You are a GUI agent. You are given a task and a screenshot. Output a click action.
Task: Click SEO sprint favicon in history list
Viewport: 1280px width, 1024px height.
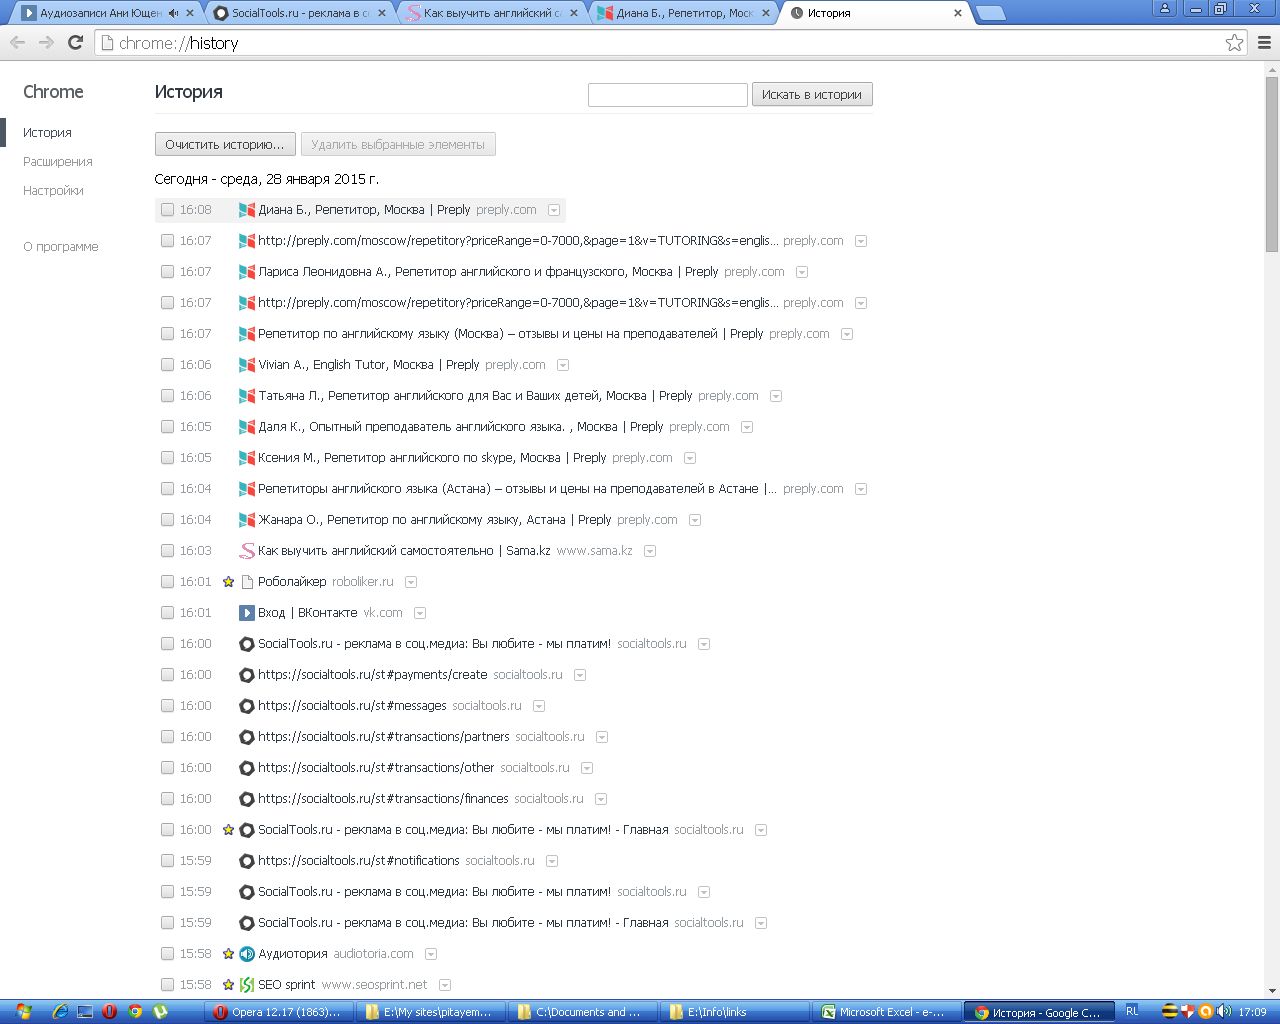246,985
